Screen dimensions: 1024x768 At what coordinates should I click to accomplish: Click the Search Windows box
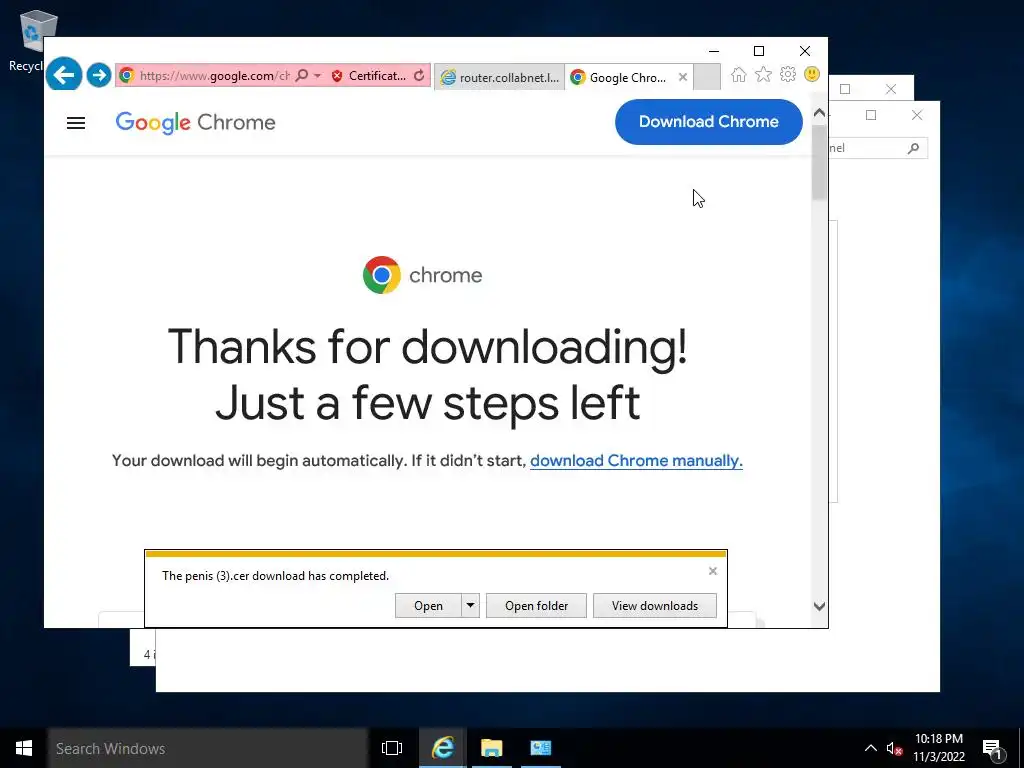tap(208, 748)
